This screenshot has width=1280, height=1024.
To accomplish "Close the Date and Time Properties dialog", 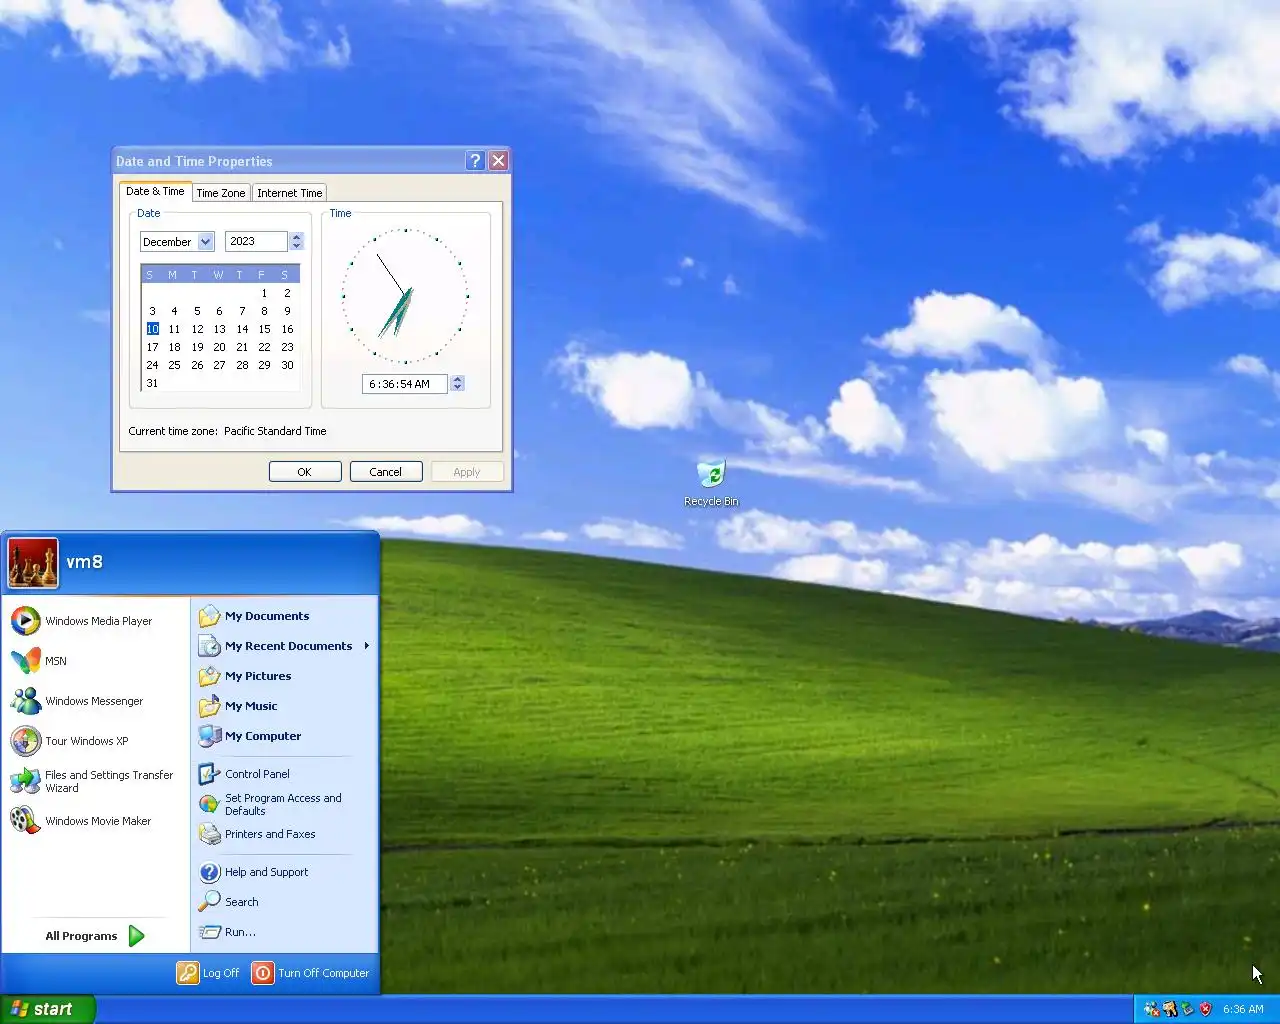I will click(x=499, y=161).
